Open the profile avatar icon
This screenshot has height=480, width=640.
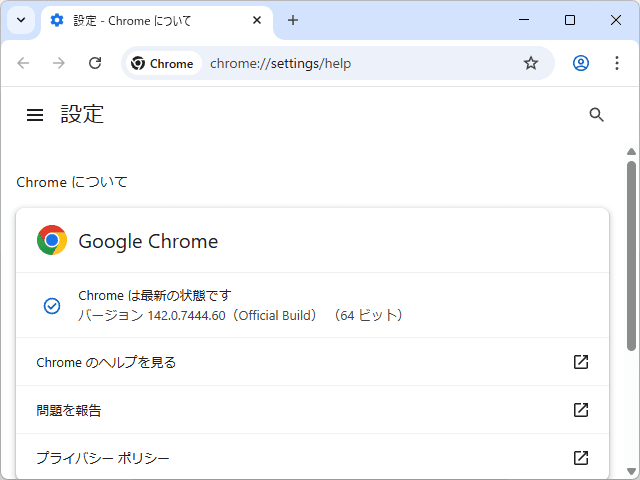coord(581,63)
